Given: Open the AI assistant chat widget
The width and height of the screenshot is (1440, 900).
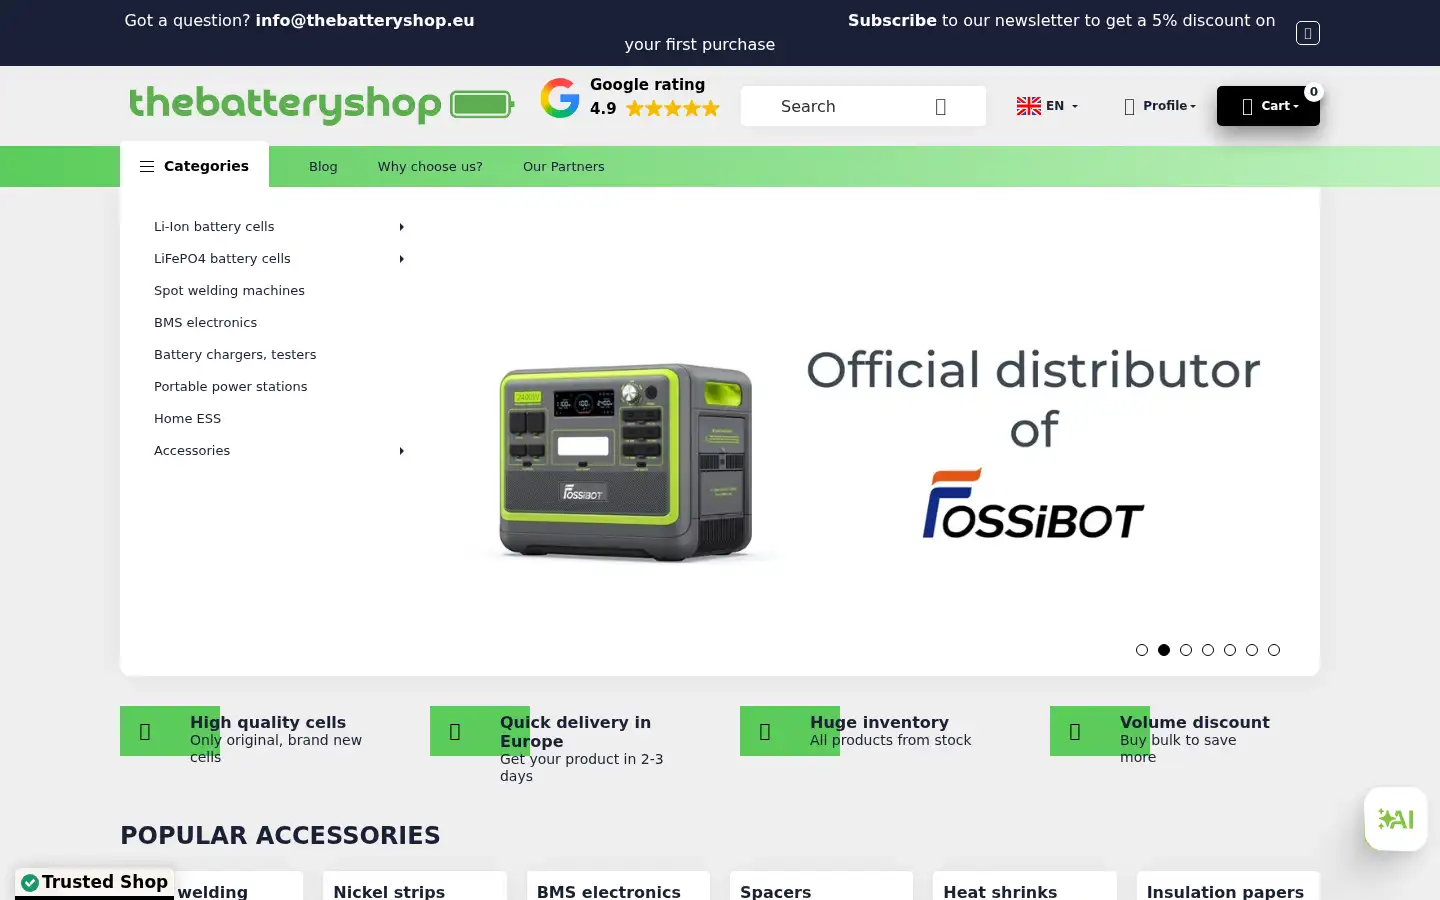Looking at the screenshot, I should pos(1395,819).
